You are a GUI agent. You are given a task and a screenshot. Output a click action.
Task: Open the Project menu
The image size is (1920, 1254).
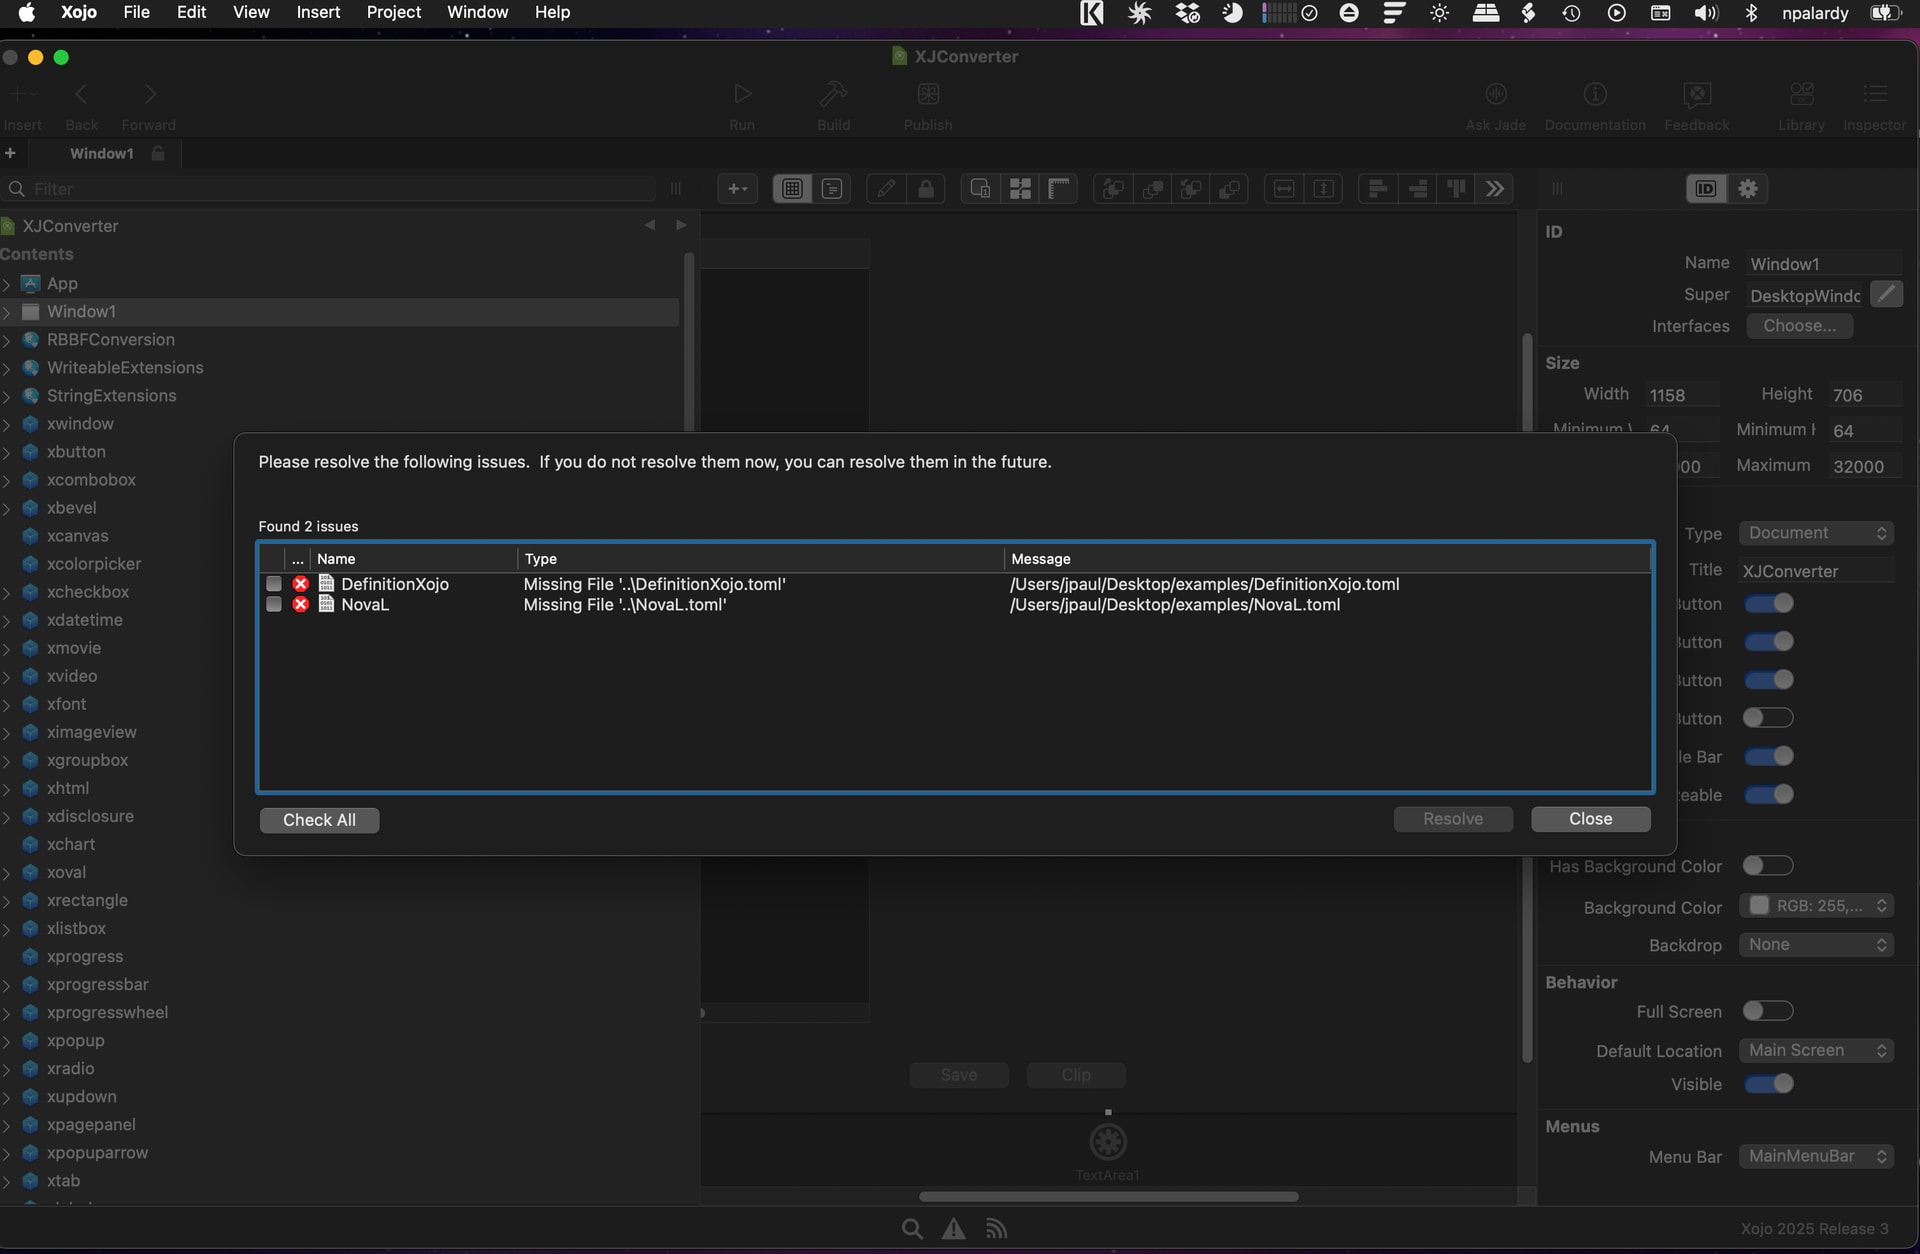click(393, 12)
